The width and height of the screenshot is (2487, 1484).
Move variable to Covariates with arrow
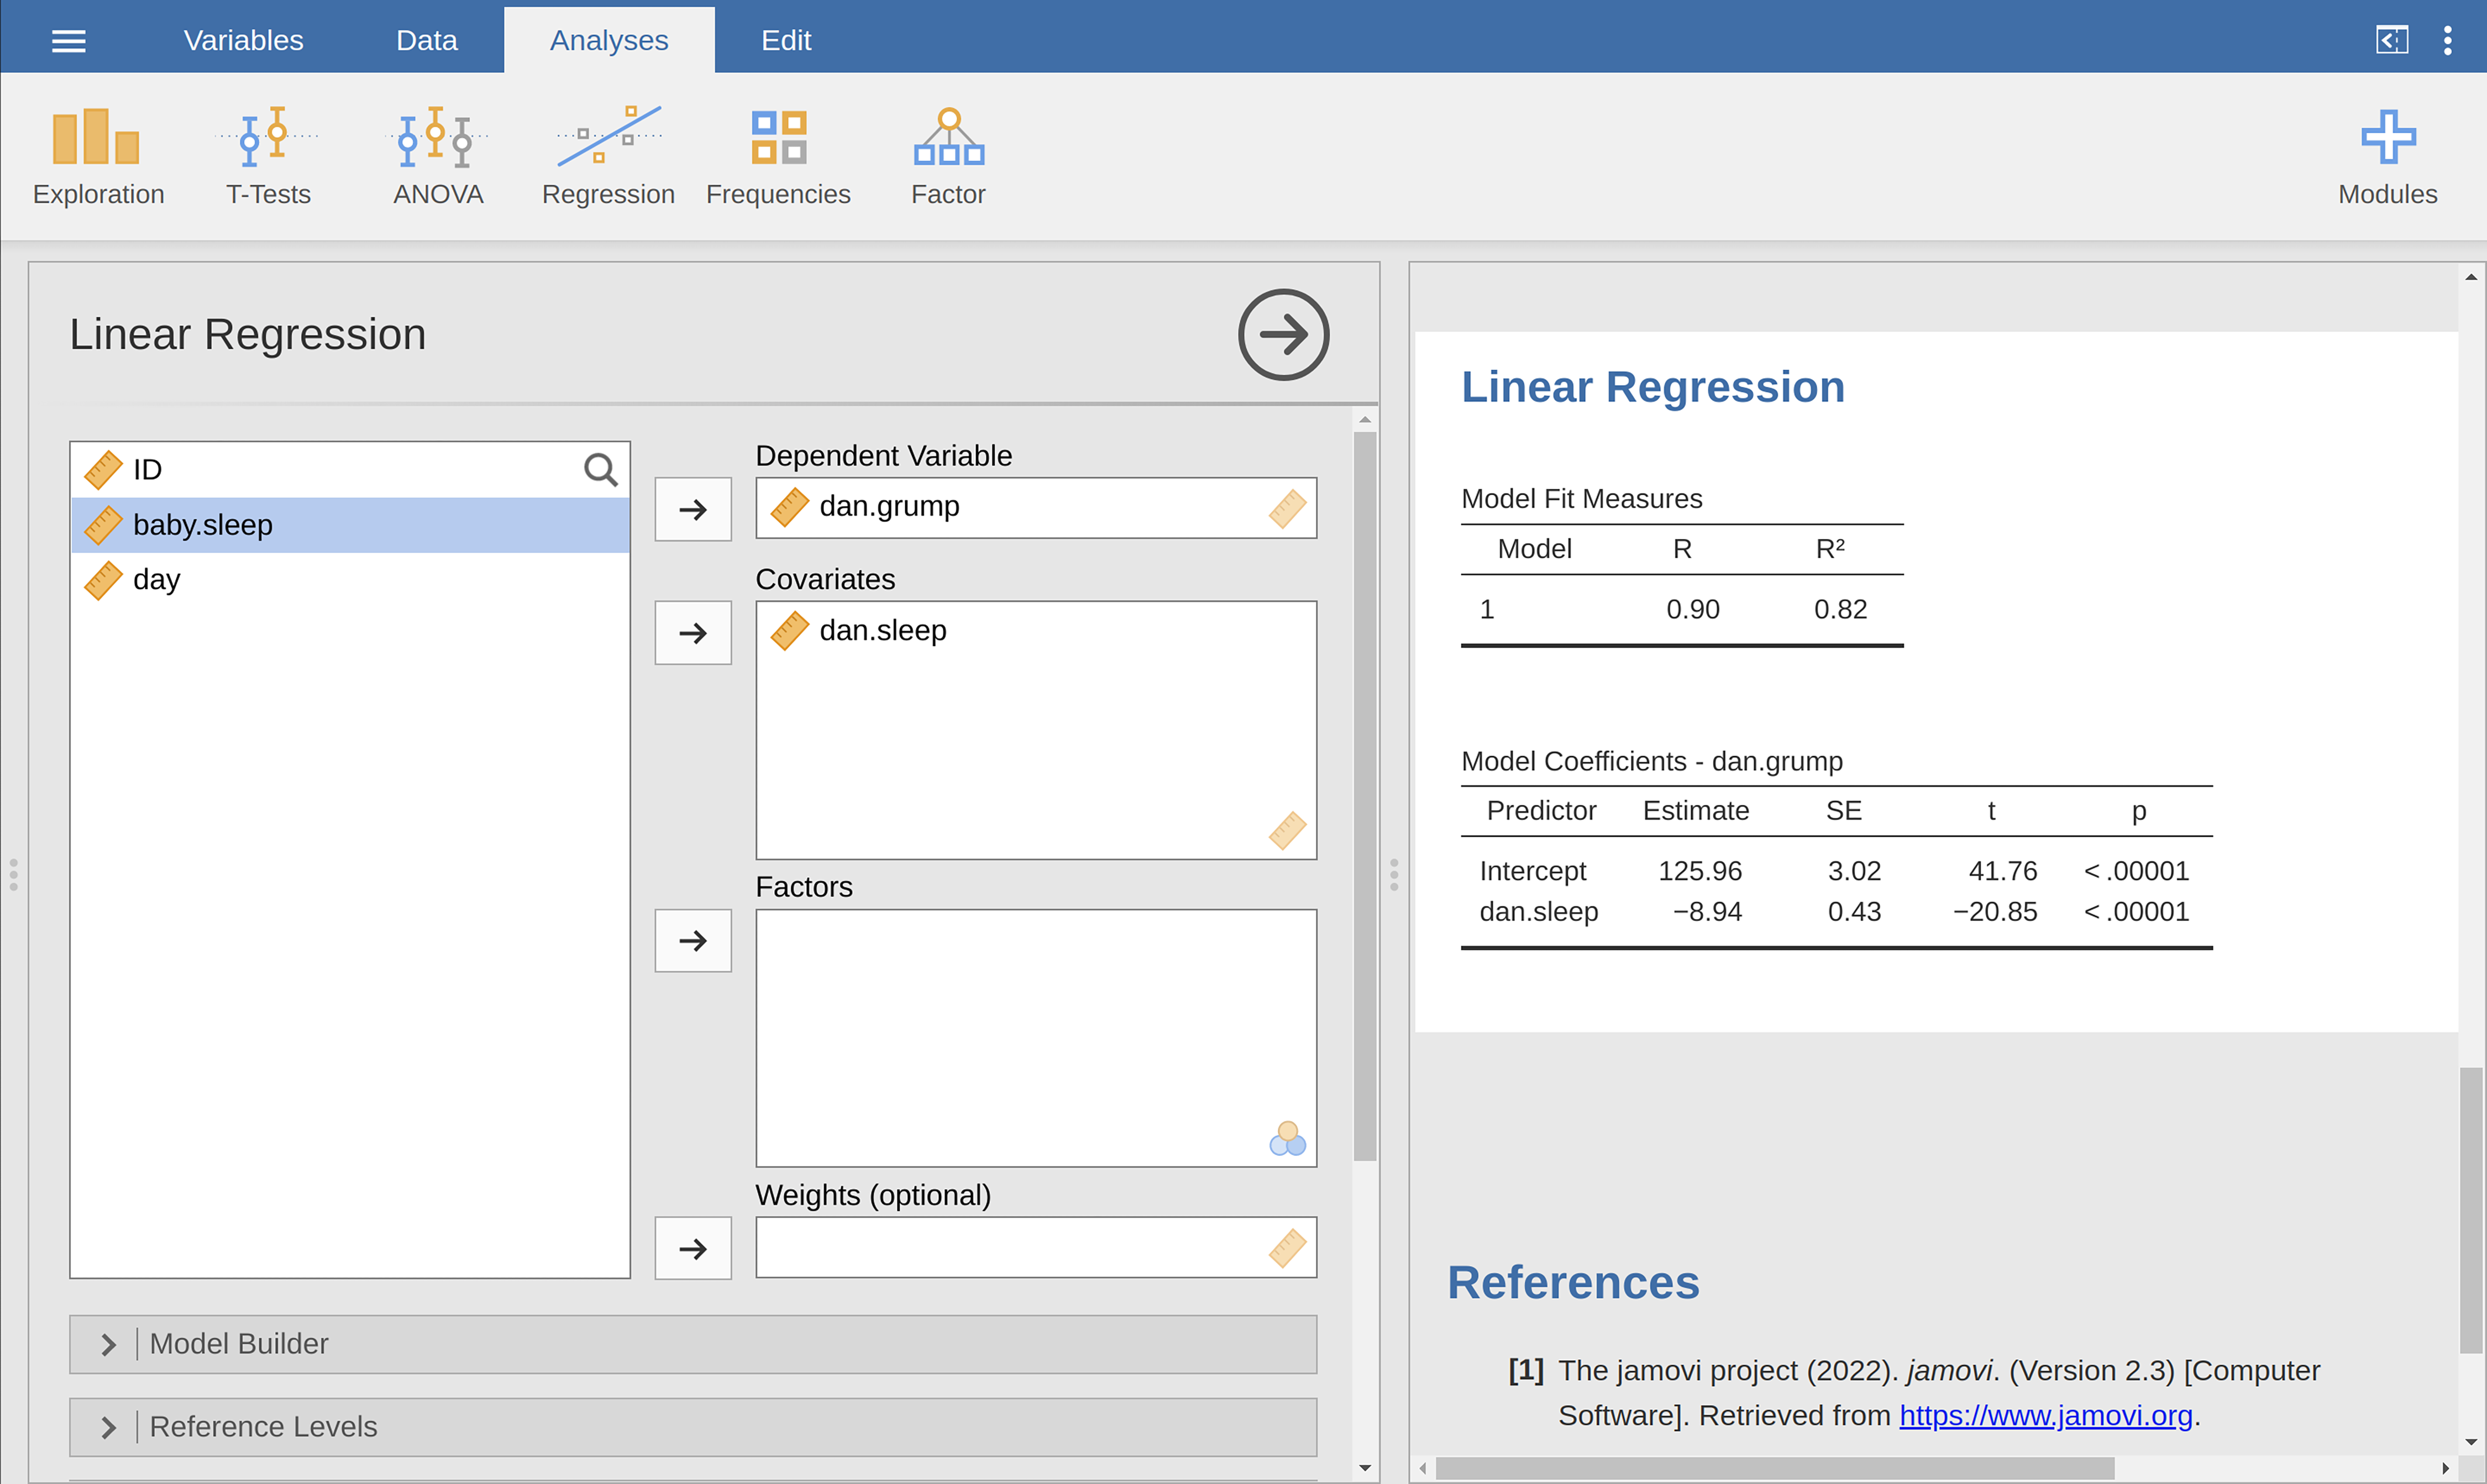[x=693, y=632]
